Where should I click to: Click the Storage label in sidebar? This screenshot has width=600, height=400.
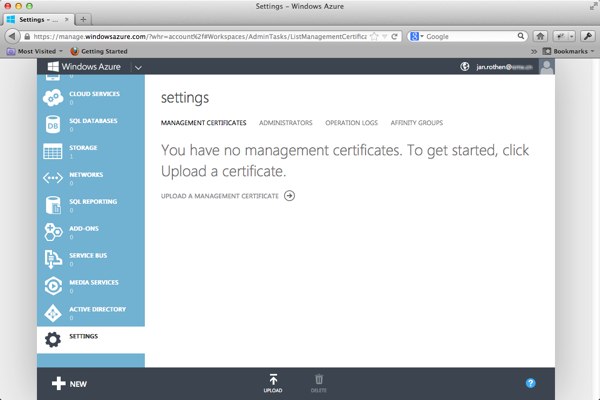click(83, 148)
